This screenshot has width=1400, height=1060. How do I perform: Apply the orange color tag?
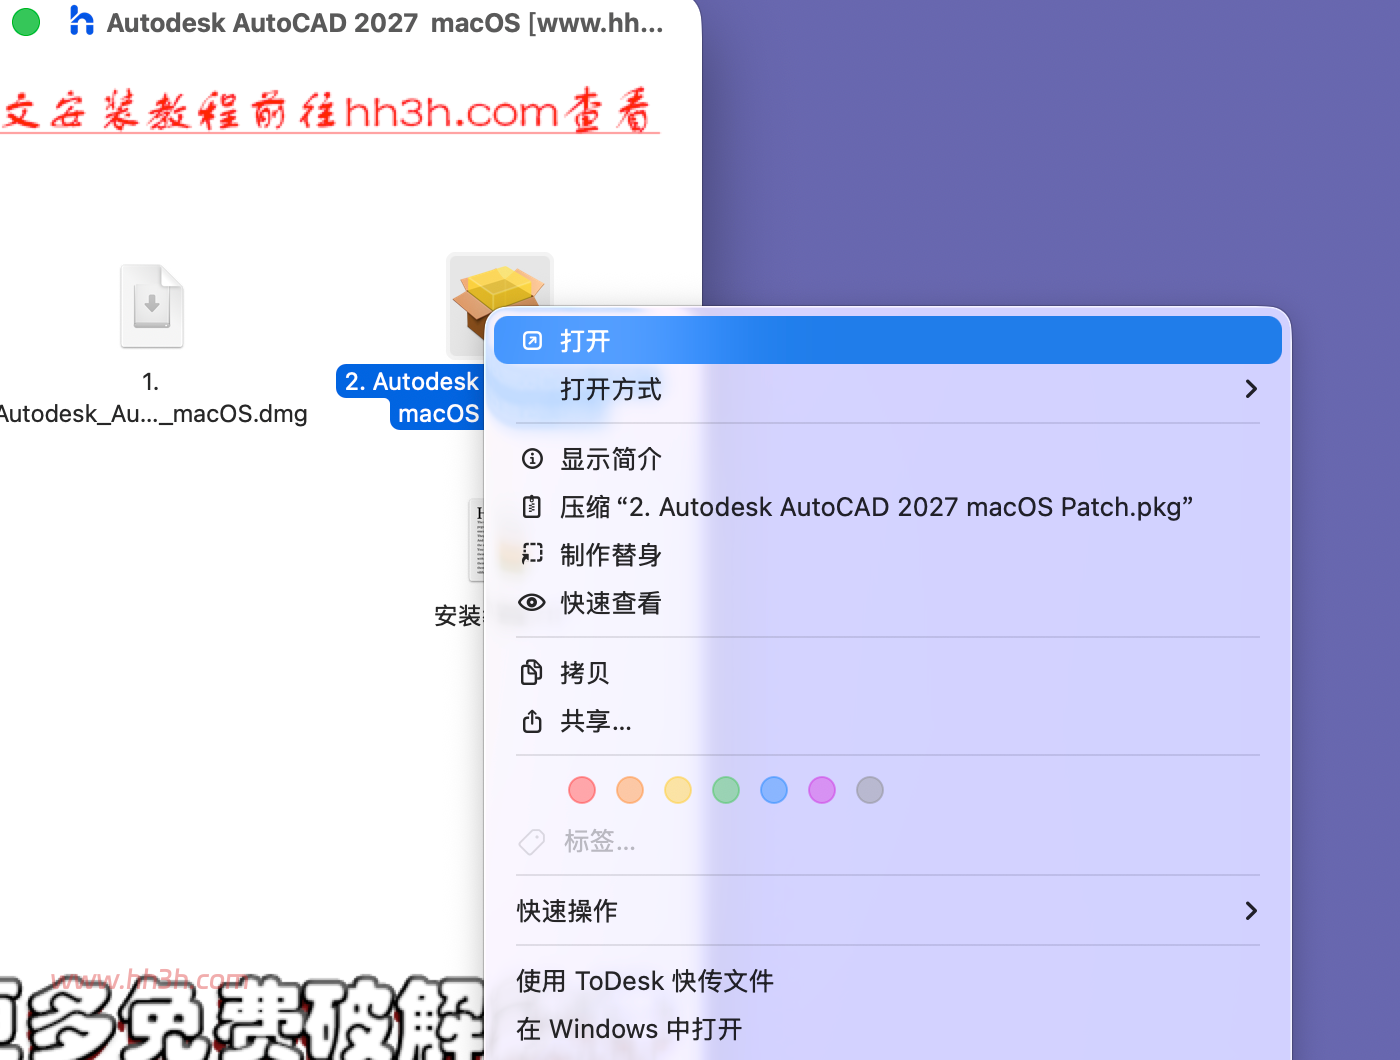630,790
